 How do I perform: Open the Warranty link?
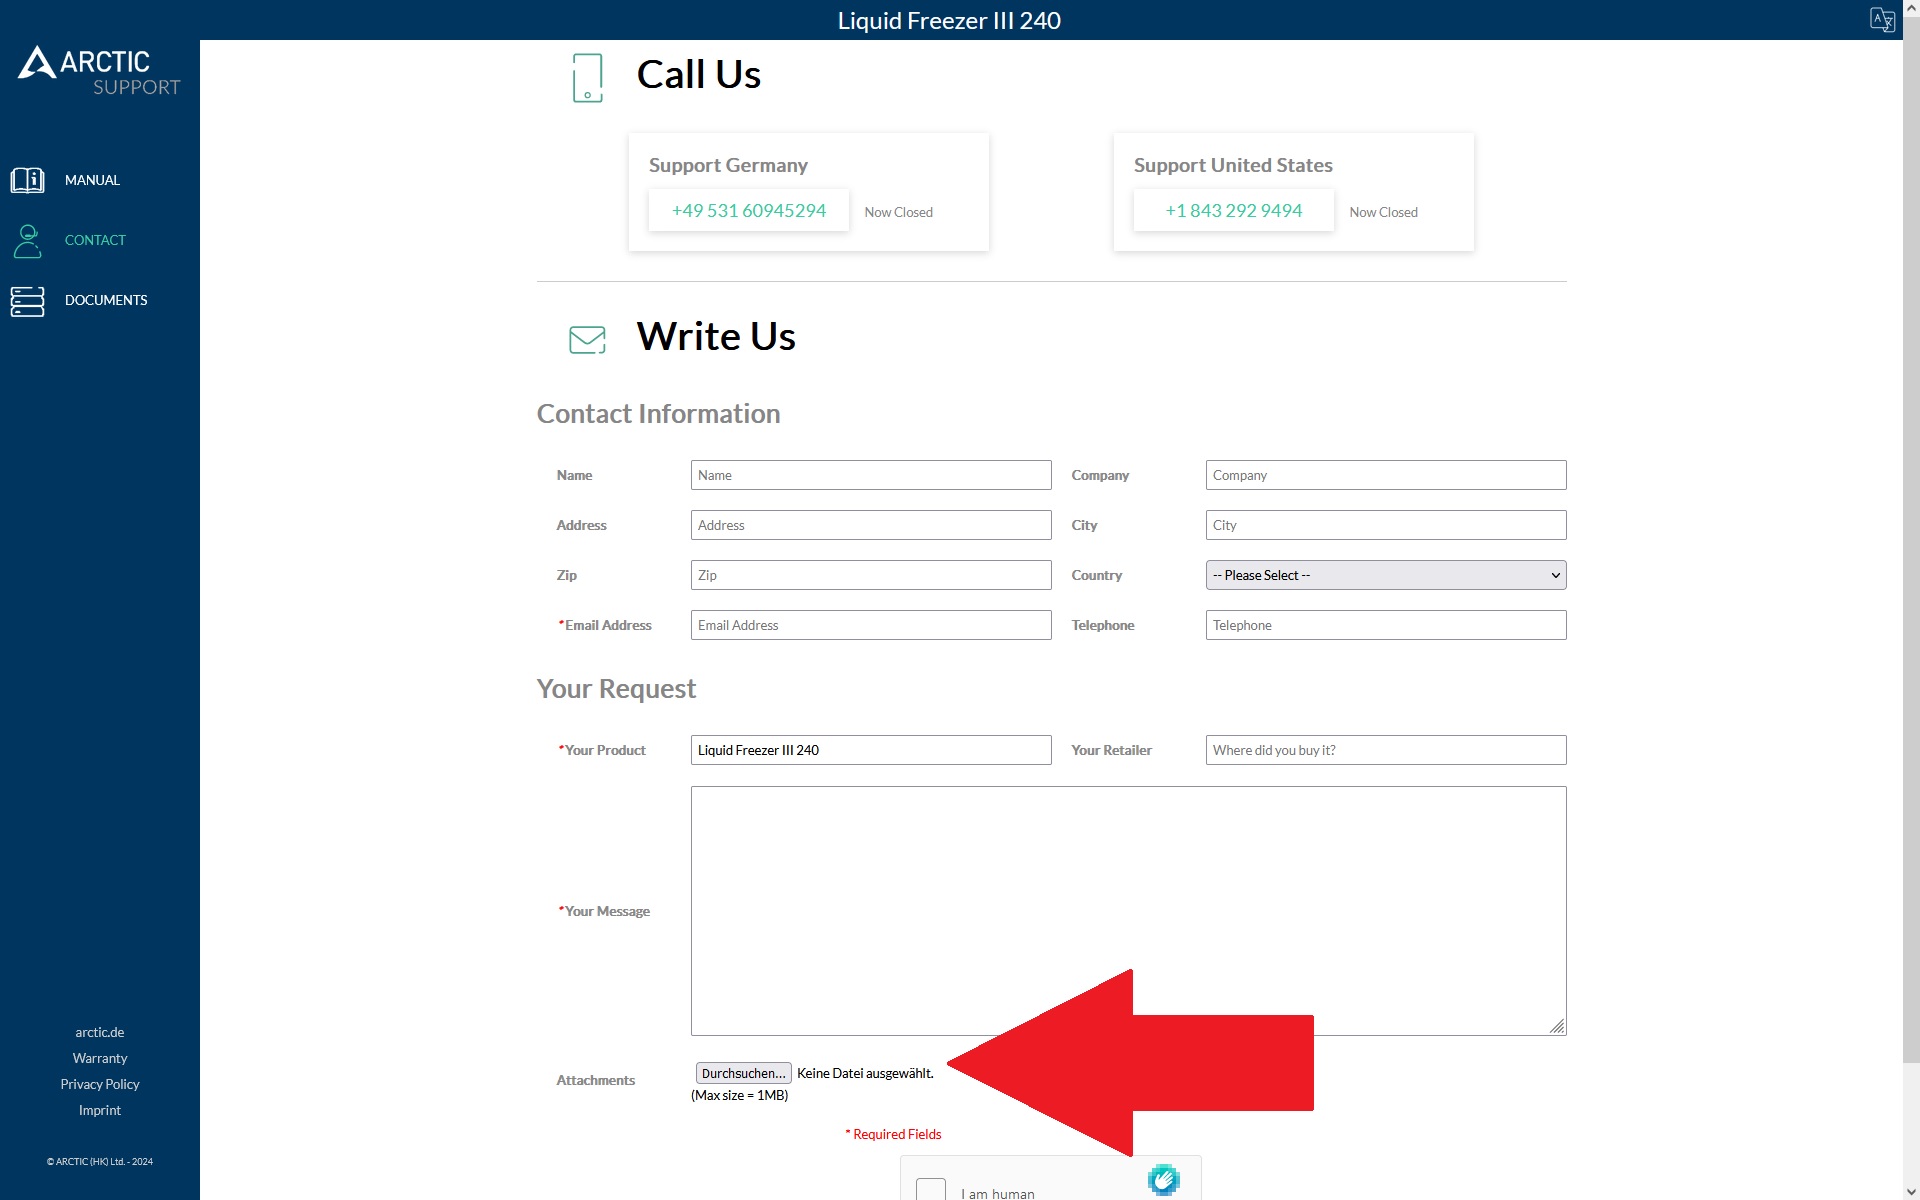100,1058
